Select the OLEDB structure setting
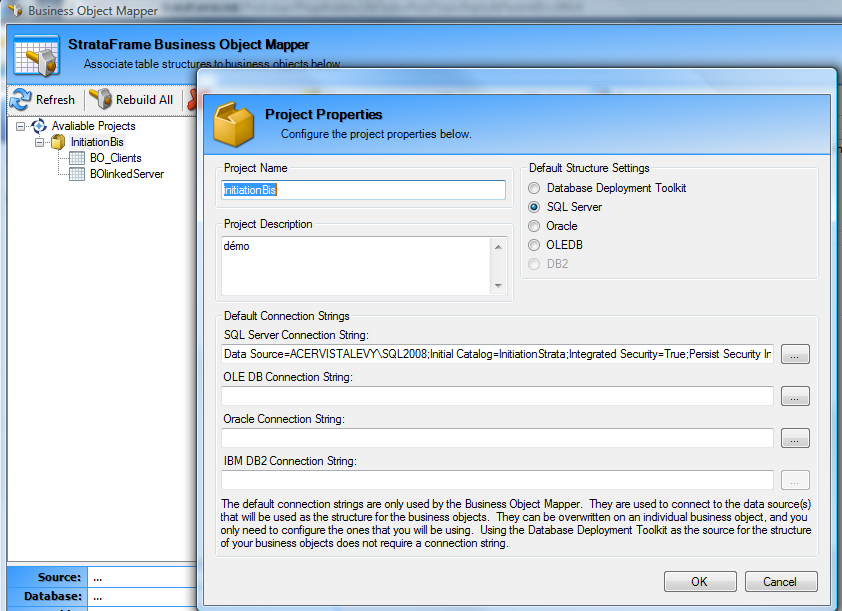842x611 pixels. point(534,245)
